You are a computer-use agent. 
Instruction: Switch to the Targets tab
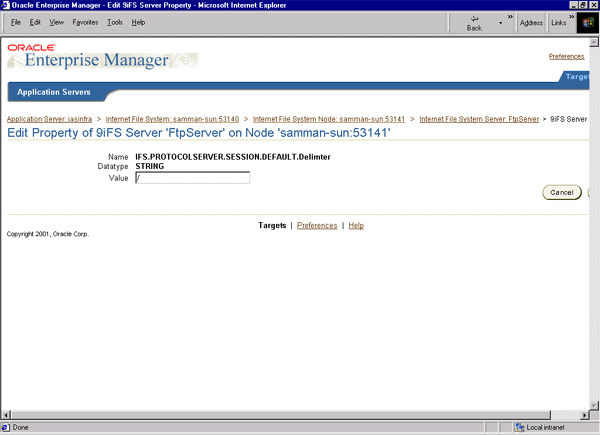[x=576, y=77]
